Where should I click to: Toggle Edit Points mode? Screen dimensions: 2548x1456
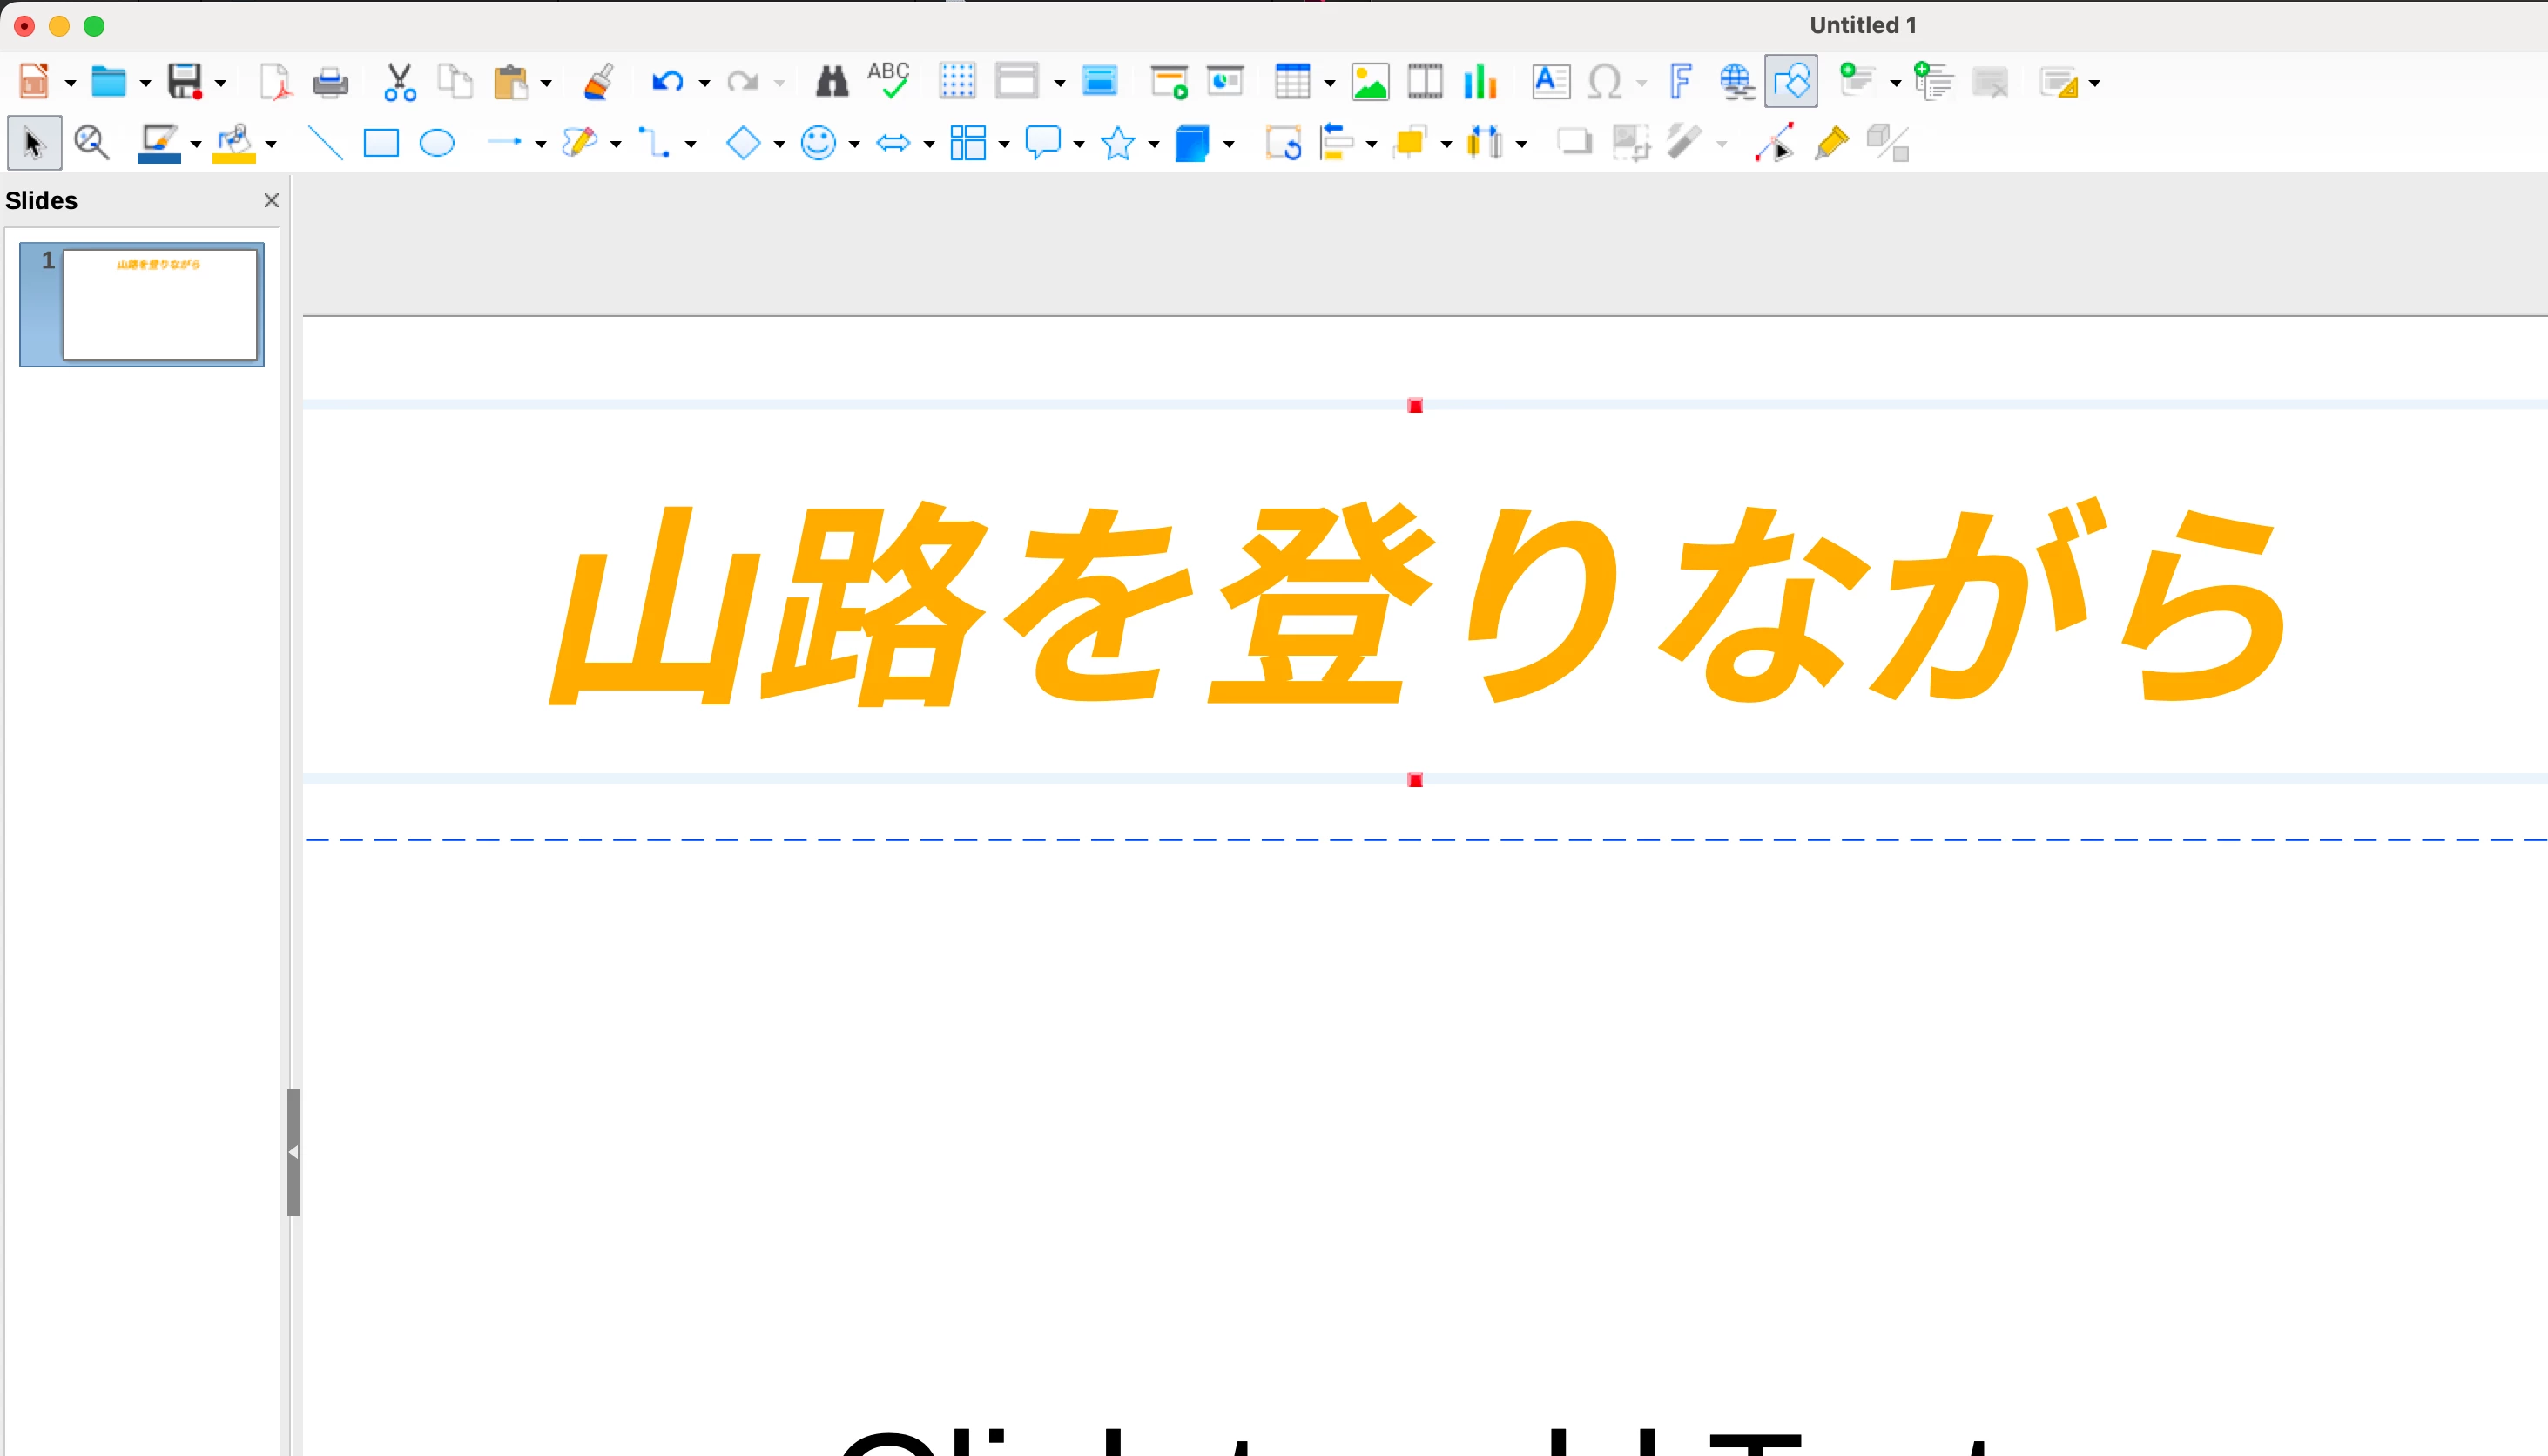pyautogui.click(x=1774, y=144)
